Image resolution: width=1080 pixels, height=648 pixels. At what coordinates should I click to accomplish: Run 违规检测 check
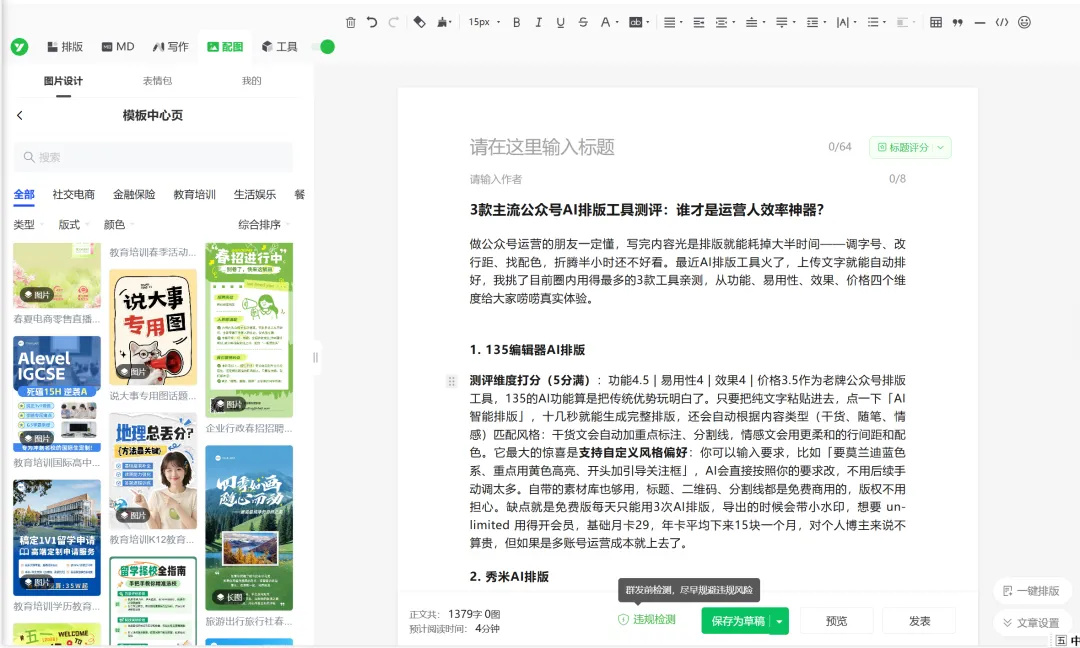tap(647, 620)
